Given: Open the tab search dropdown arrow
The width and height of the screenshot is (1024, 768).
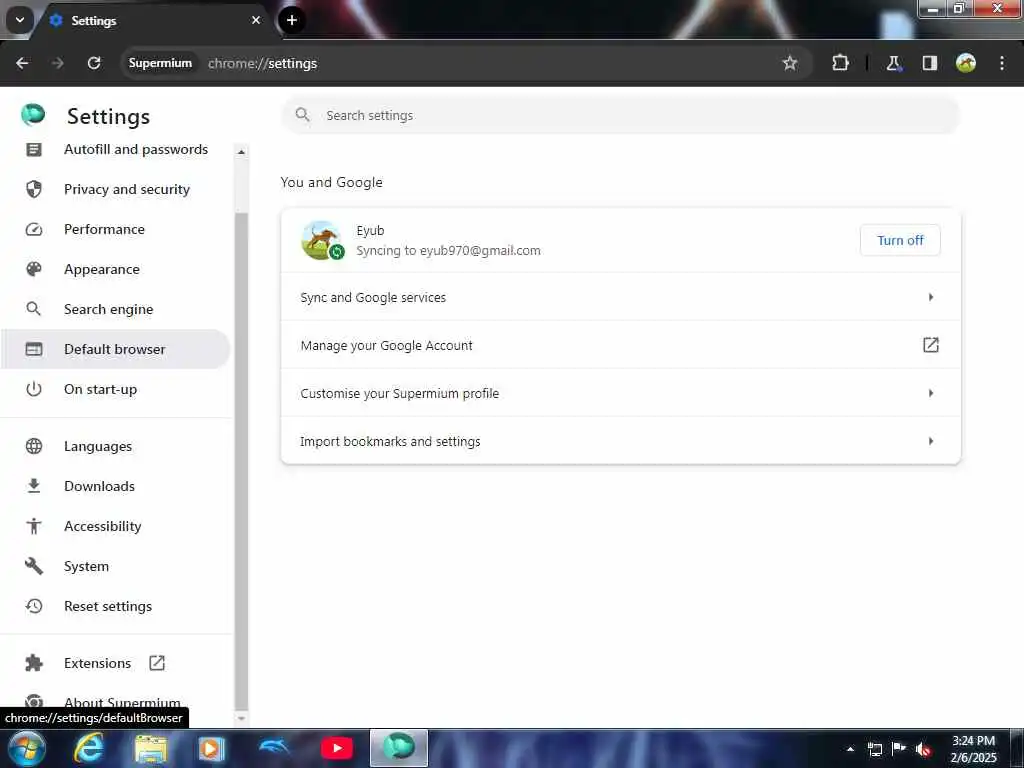Looking at the screenshot, I should 20,20.
